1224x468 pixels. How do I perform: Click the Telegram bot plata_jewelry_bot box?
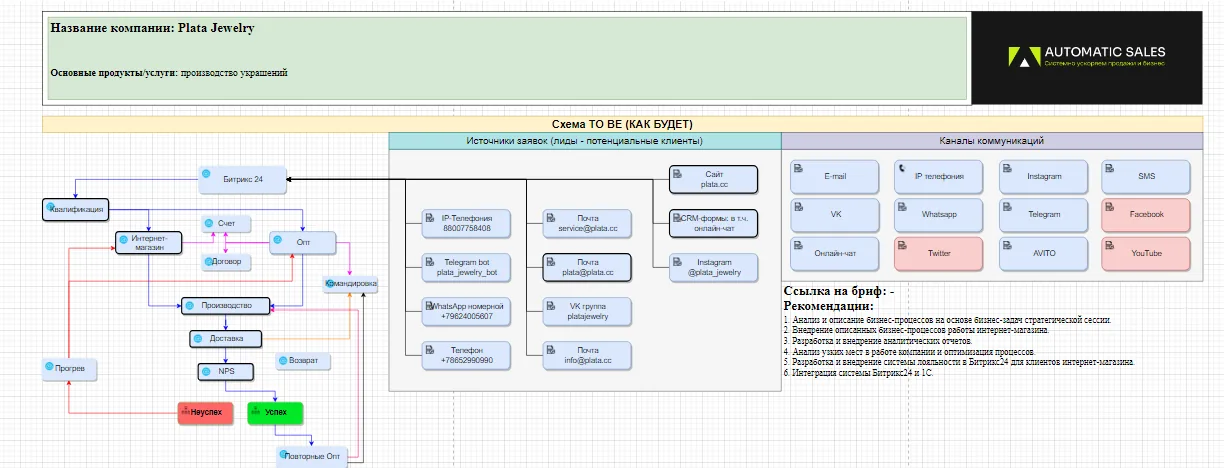tap(465, 267)
